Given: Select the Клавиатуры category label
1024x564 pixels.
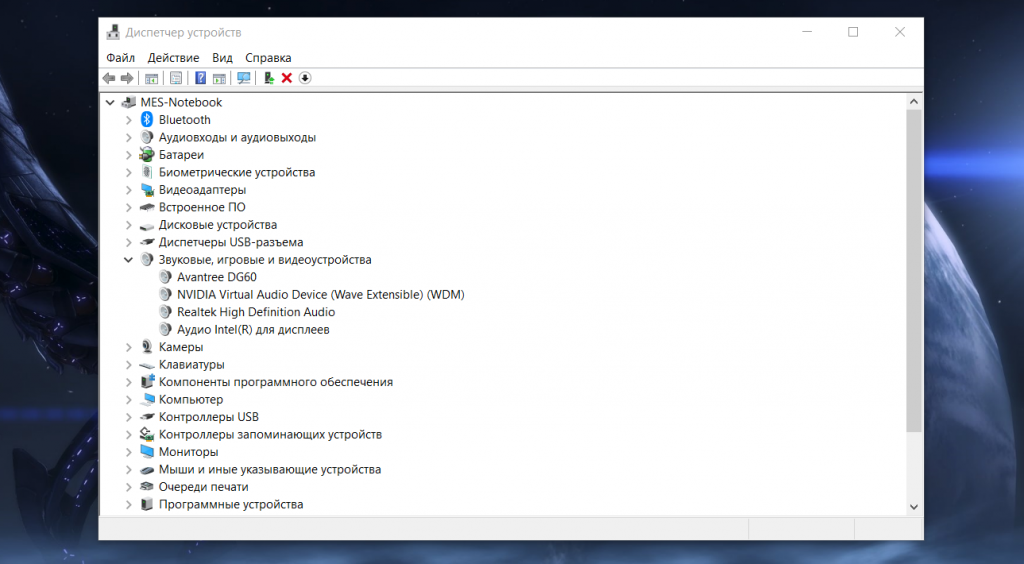Looking at the screenshot, I should click(x=191, y=365).
